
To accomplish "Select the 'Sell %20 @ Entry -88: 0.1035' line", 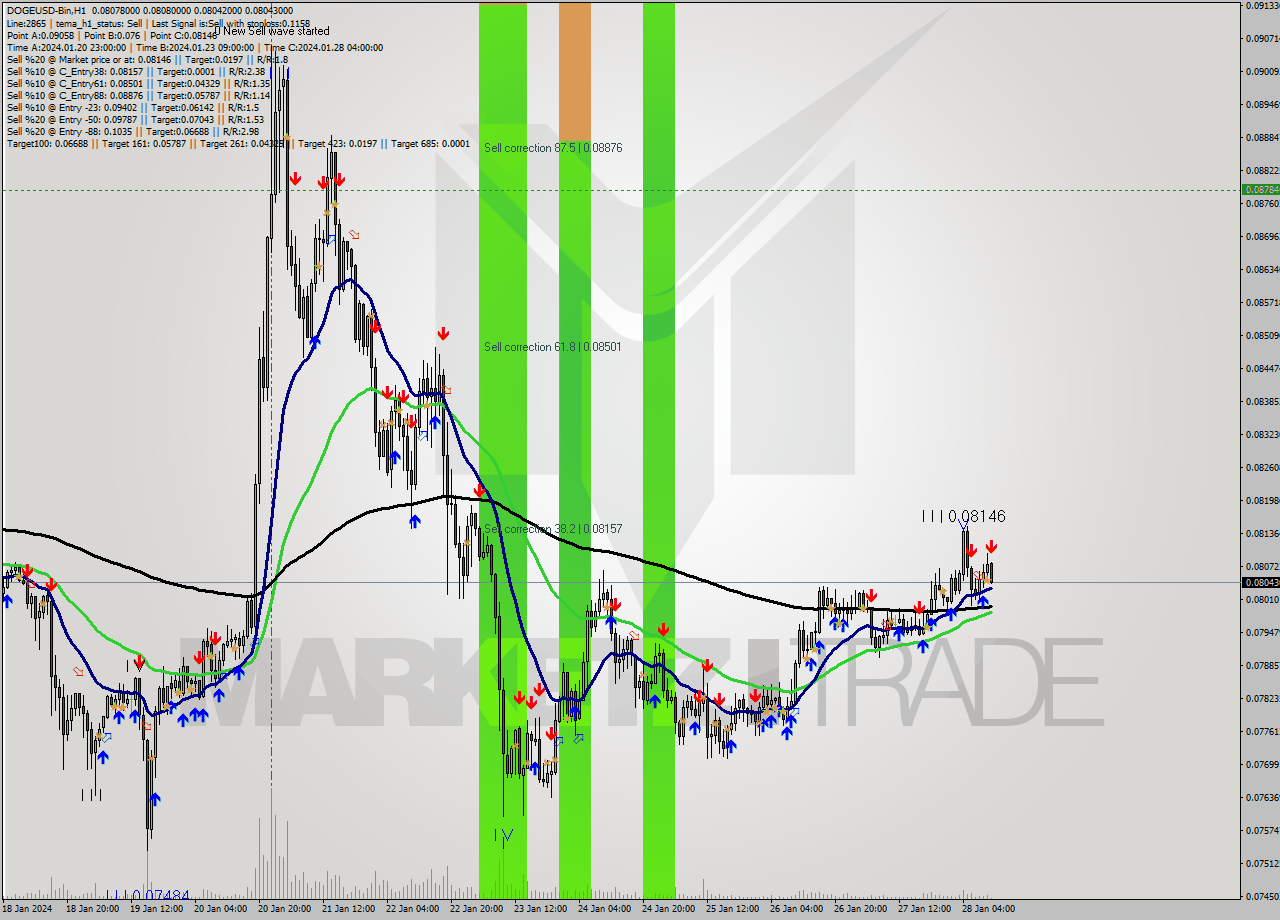I will (133, 131).
